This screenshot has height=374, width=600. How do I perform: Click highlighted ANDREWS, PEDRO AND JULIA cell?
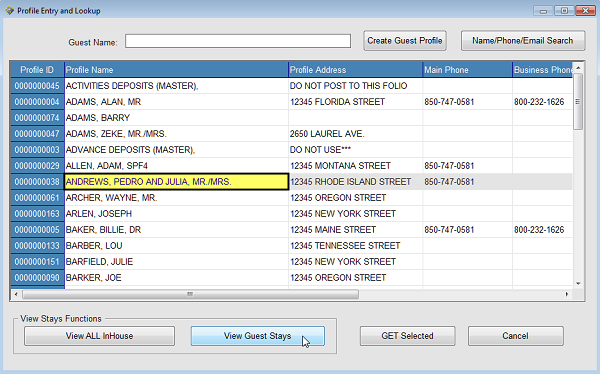[x=176, y=182]
